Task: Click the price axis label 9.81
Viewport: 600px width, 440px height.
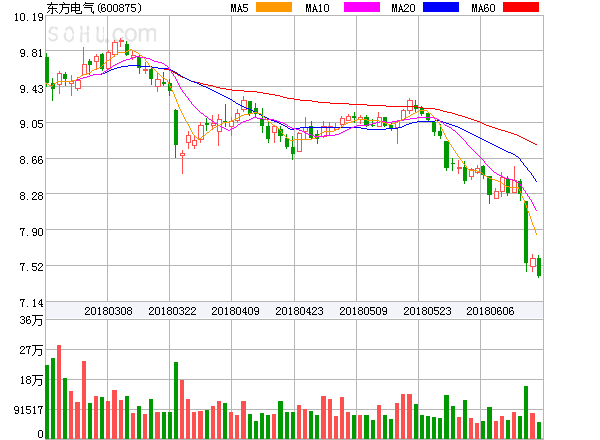Action: 31,53
